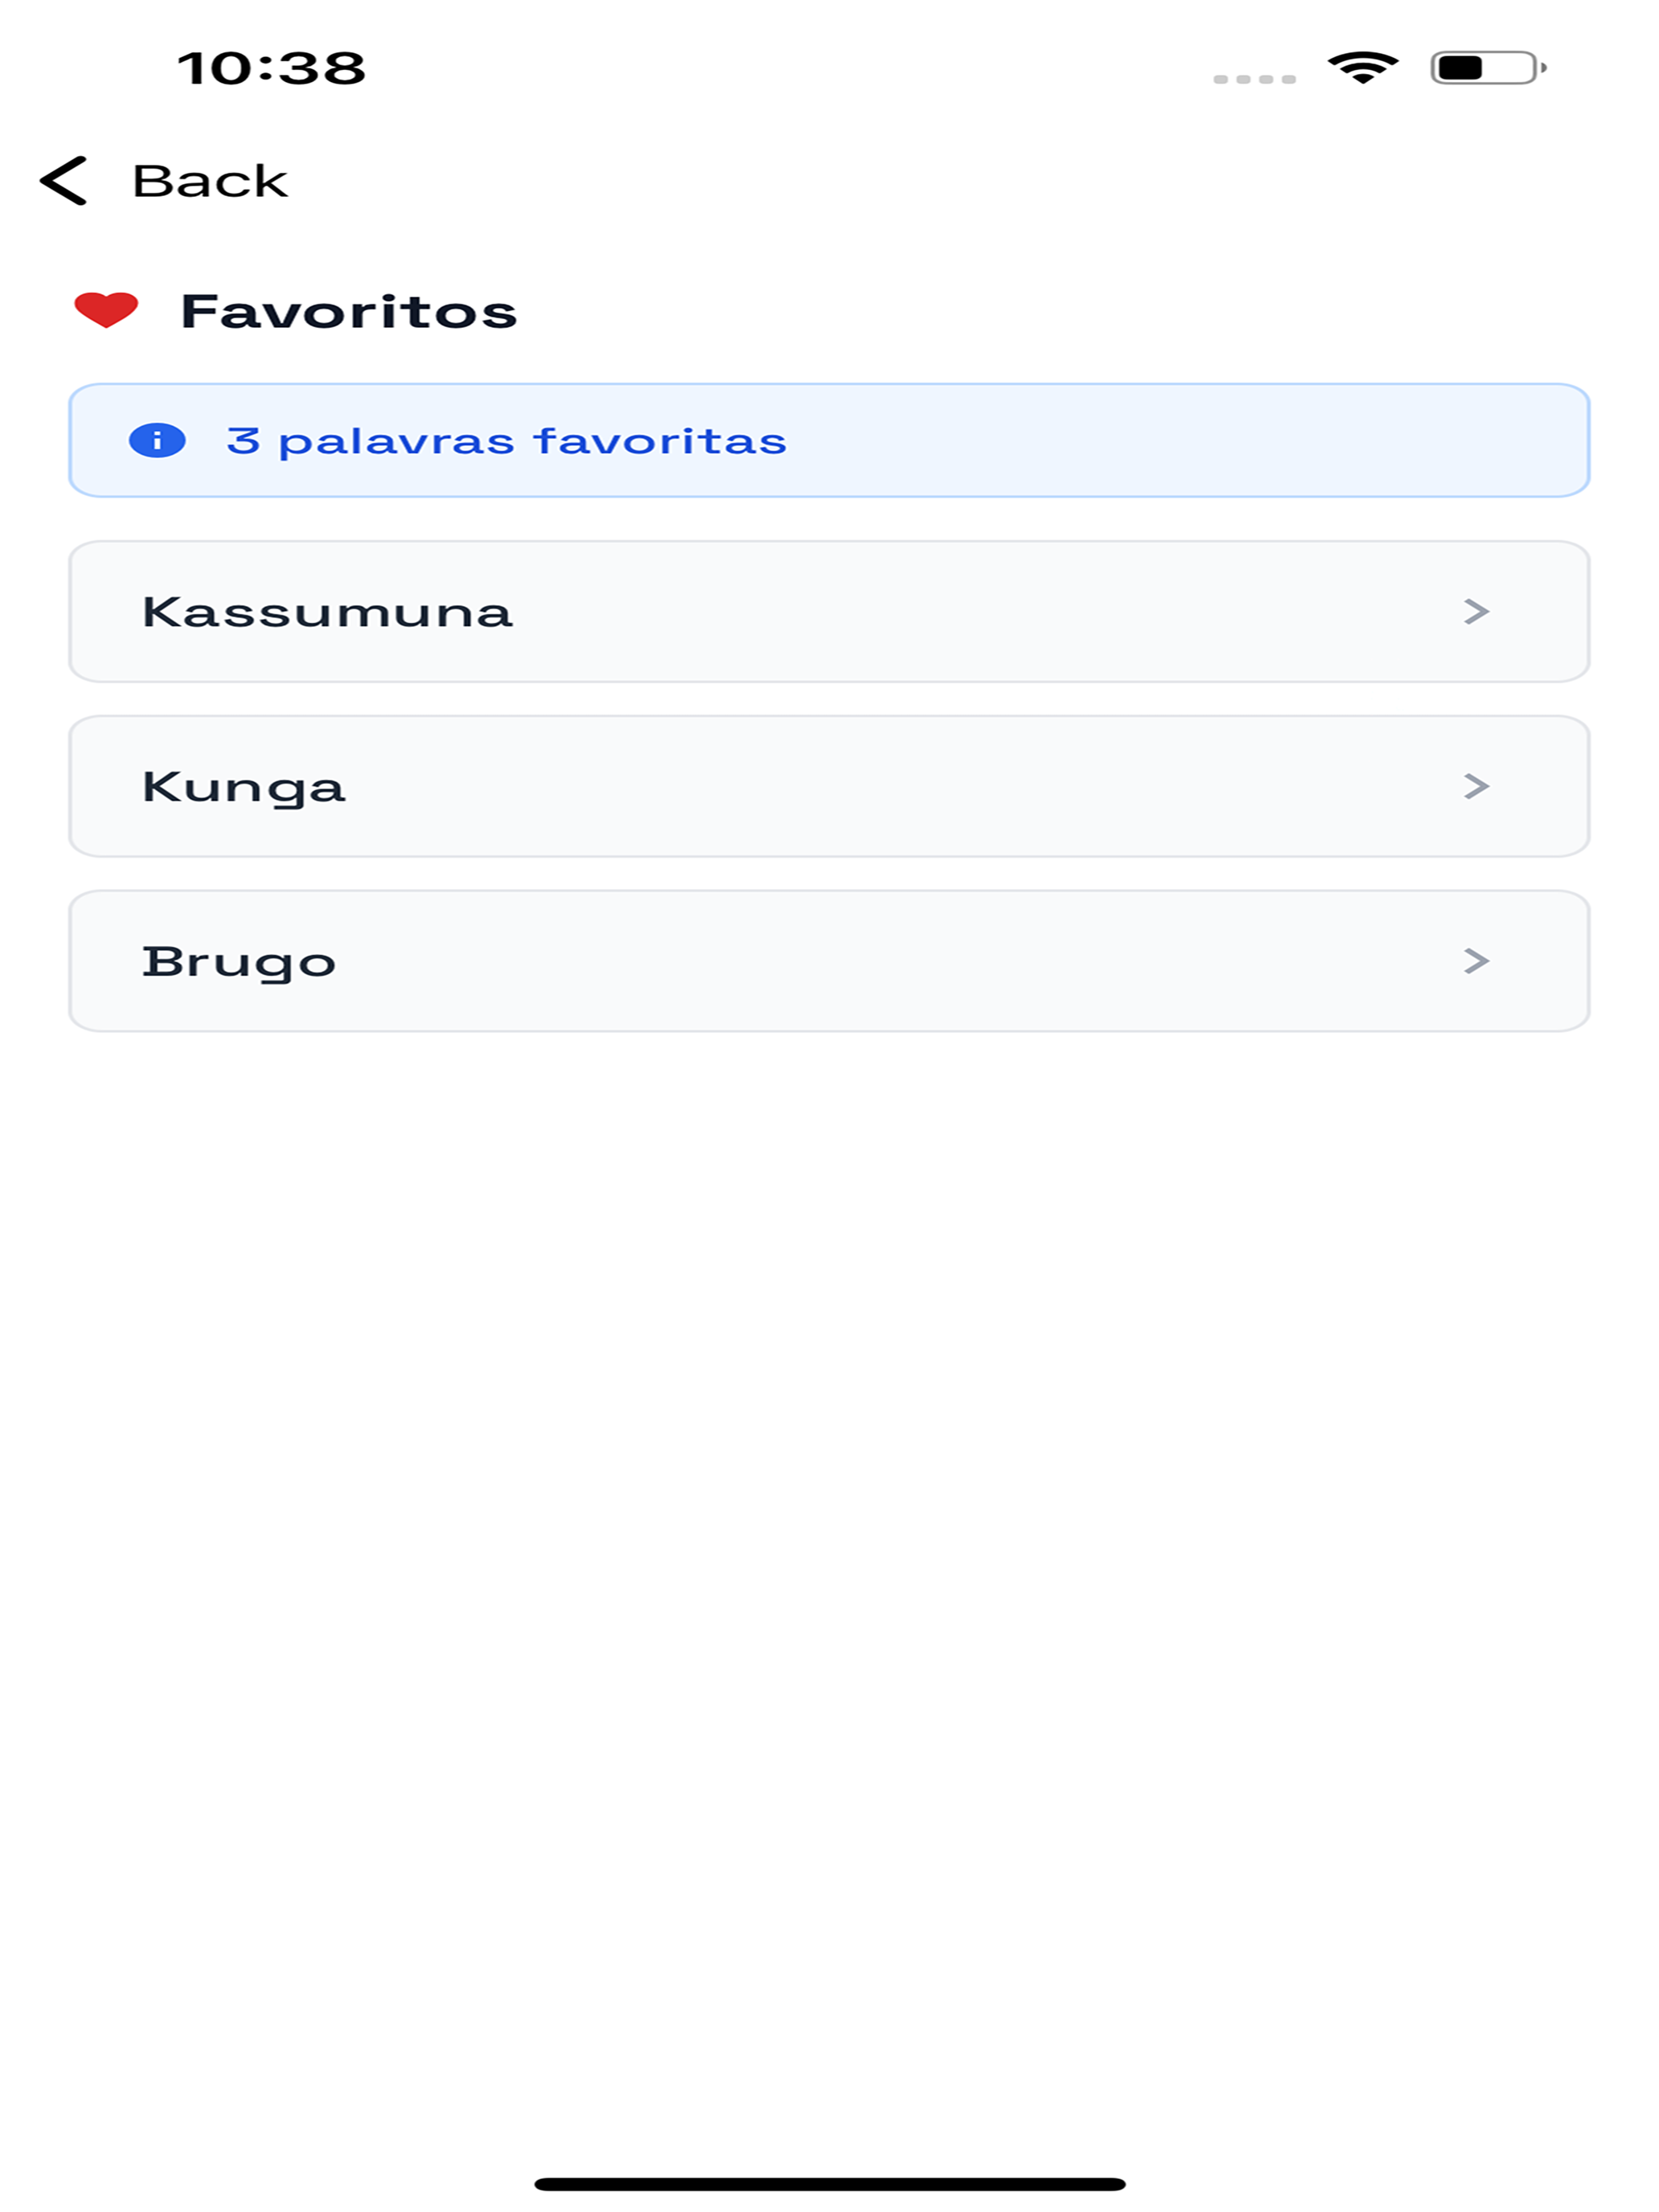Viewport: 1659px width, 2212px height.
Task: Select the word label Brugo
Action: [239, 962]
